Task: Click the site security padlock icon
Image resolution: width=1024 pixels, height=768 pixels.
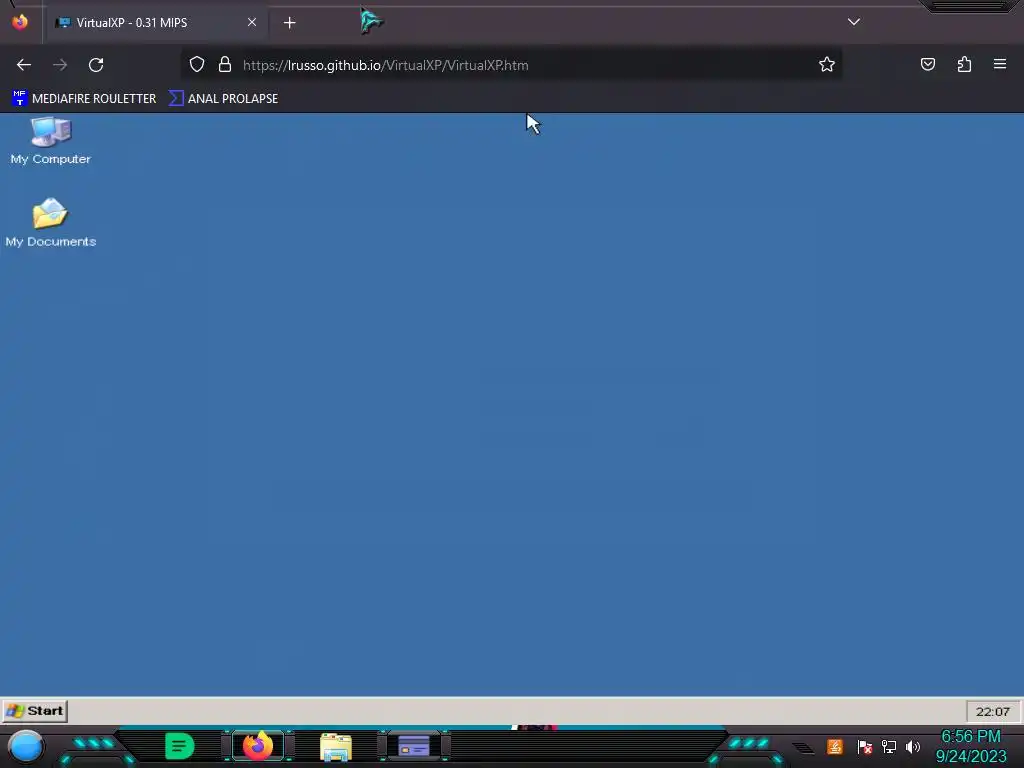Action: coord(225,64)
